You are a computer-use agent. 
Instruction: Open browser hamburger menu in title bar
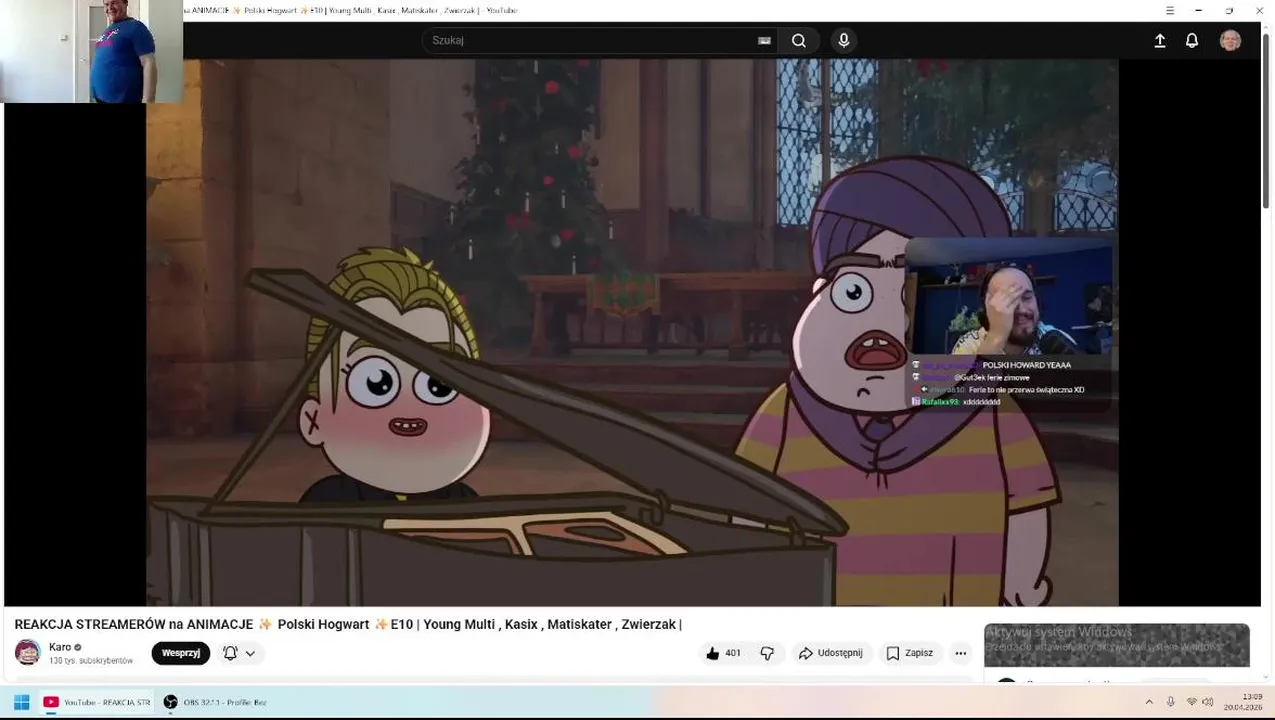coord(1170,10)
